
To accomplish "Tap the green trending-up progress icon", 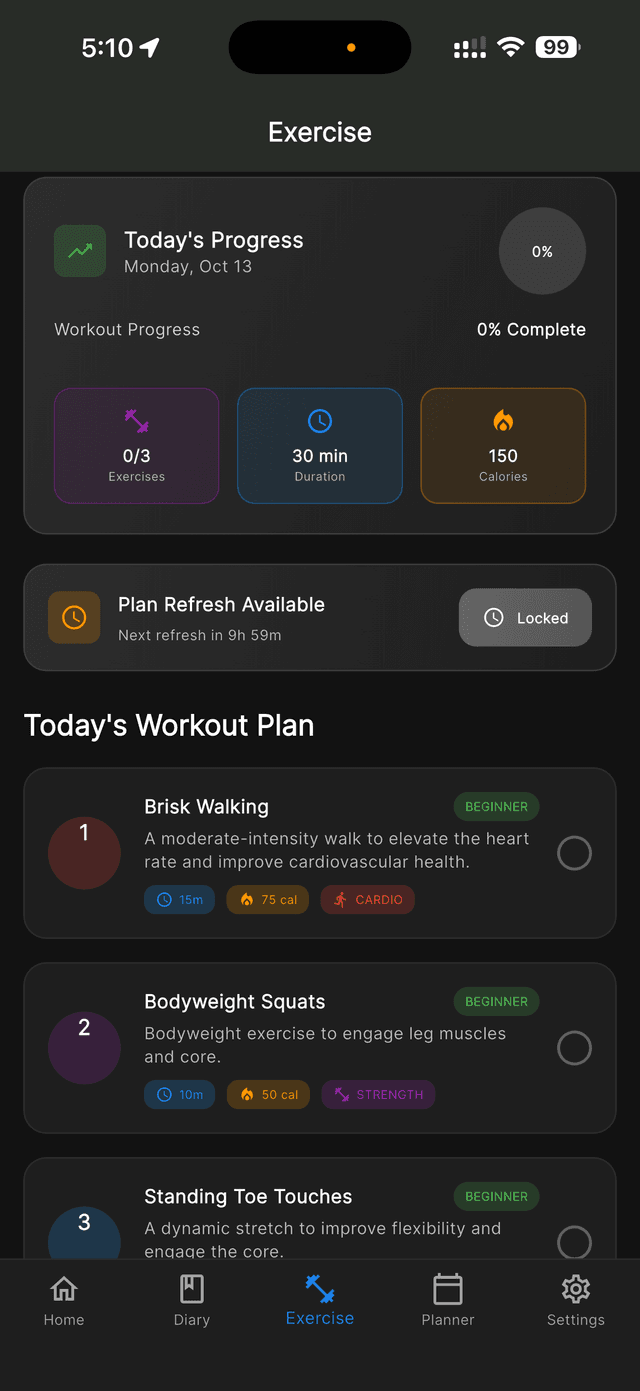I will pos(80,251).
